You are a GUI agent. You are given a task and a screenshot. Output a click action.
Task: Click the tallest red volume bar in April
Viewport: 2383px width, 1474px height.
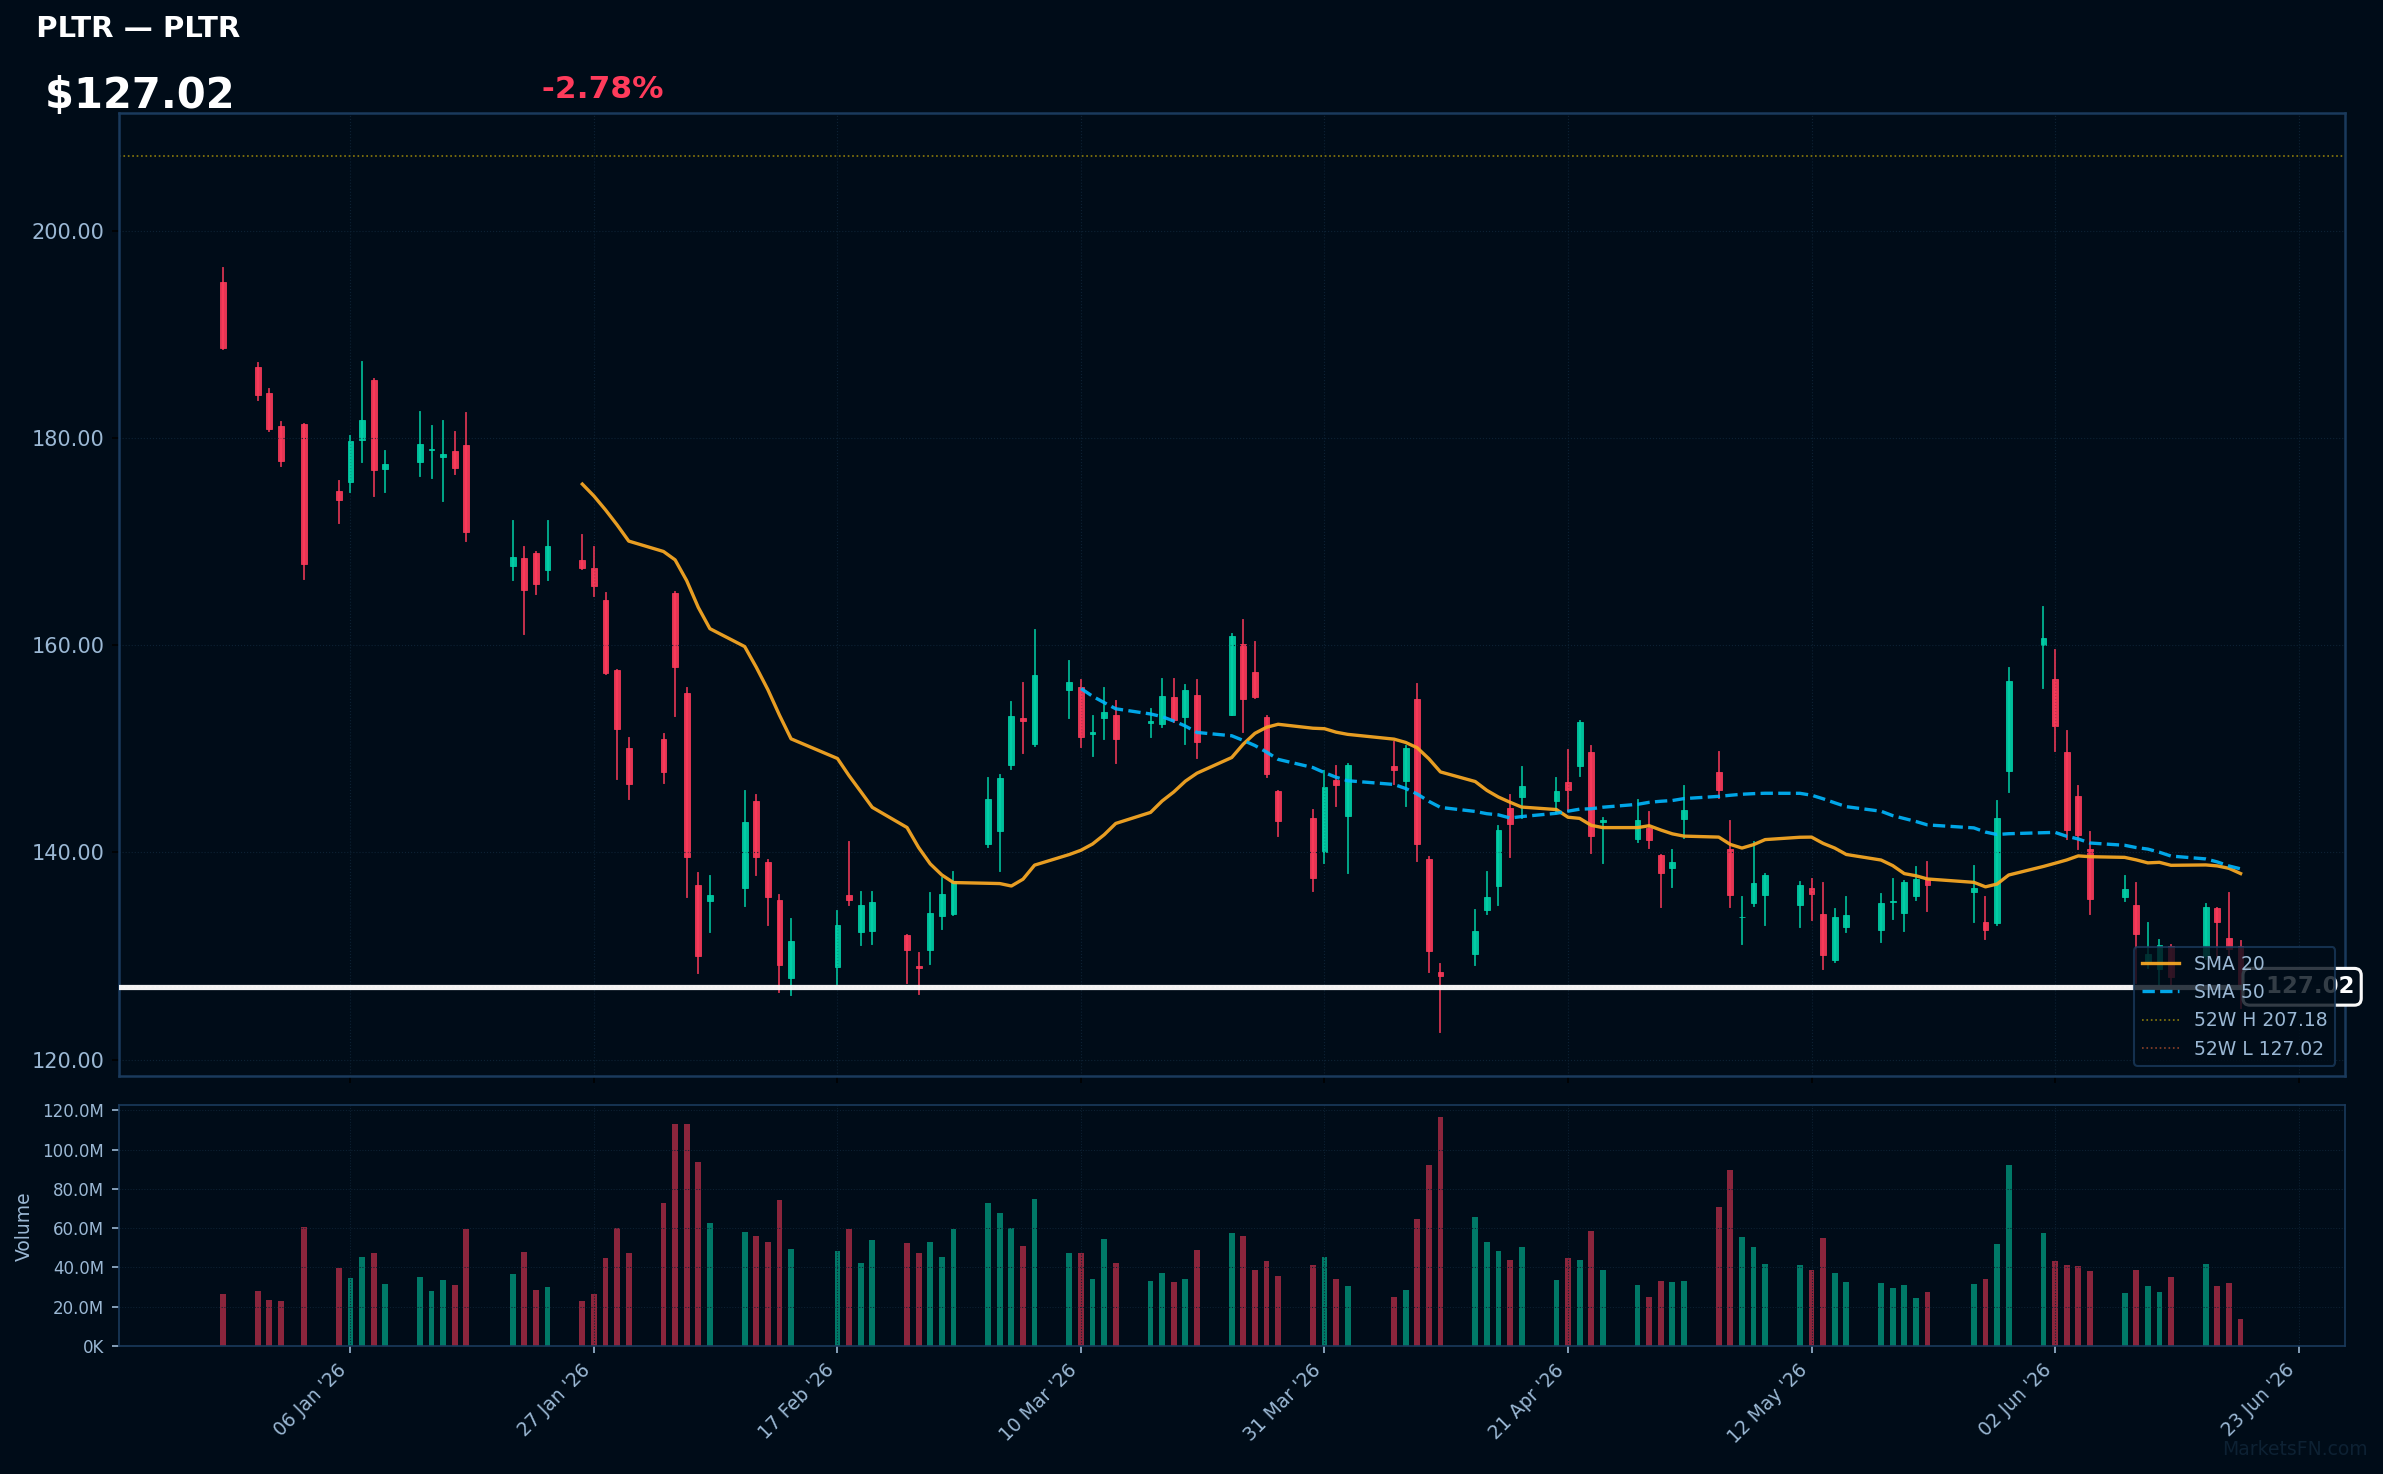tap(1440, 1232)
